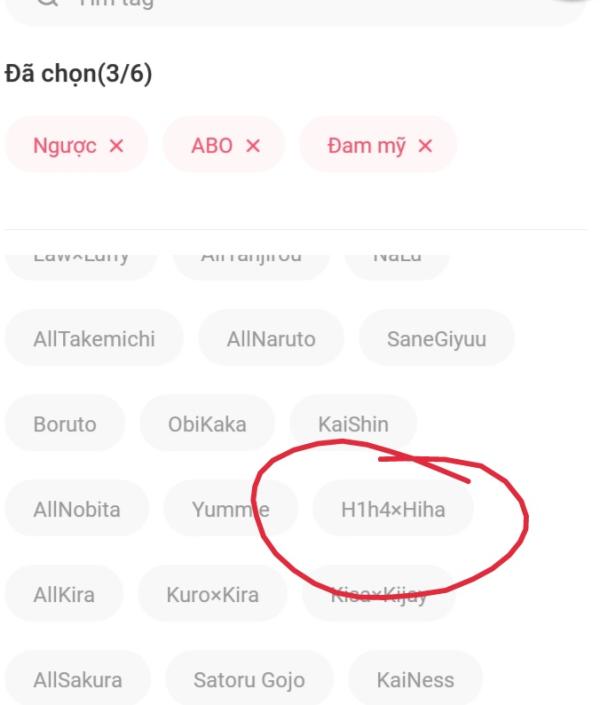Delete the Đam mỹ tag using ×
This screenshot has height=705, width=600.
[425, 144]
